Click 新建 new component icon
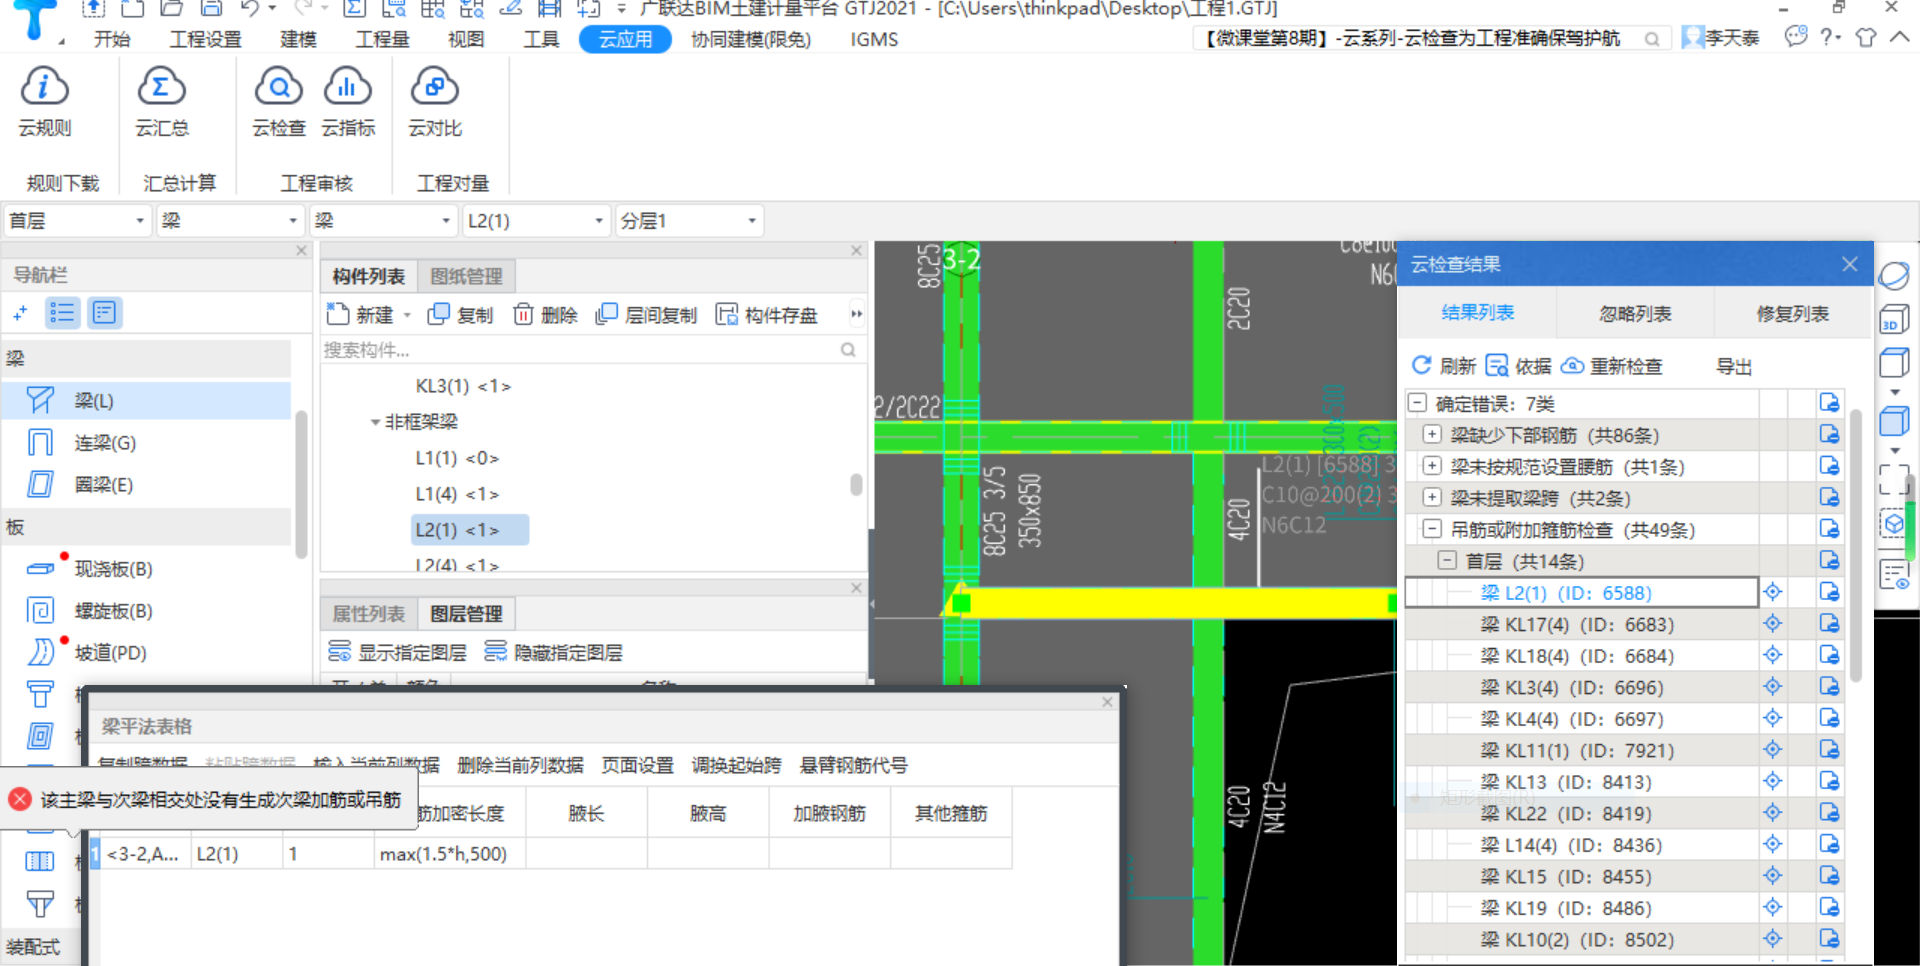 (x=338, y=315)
